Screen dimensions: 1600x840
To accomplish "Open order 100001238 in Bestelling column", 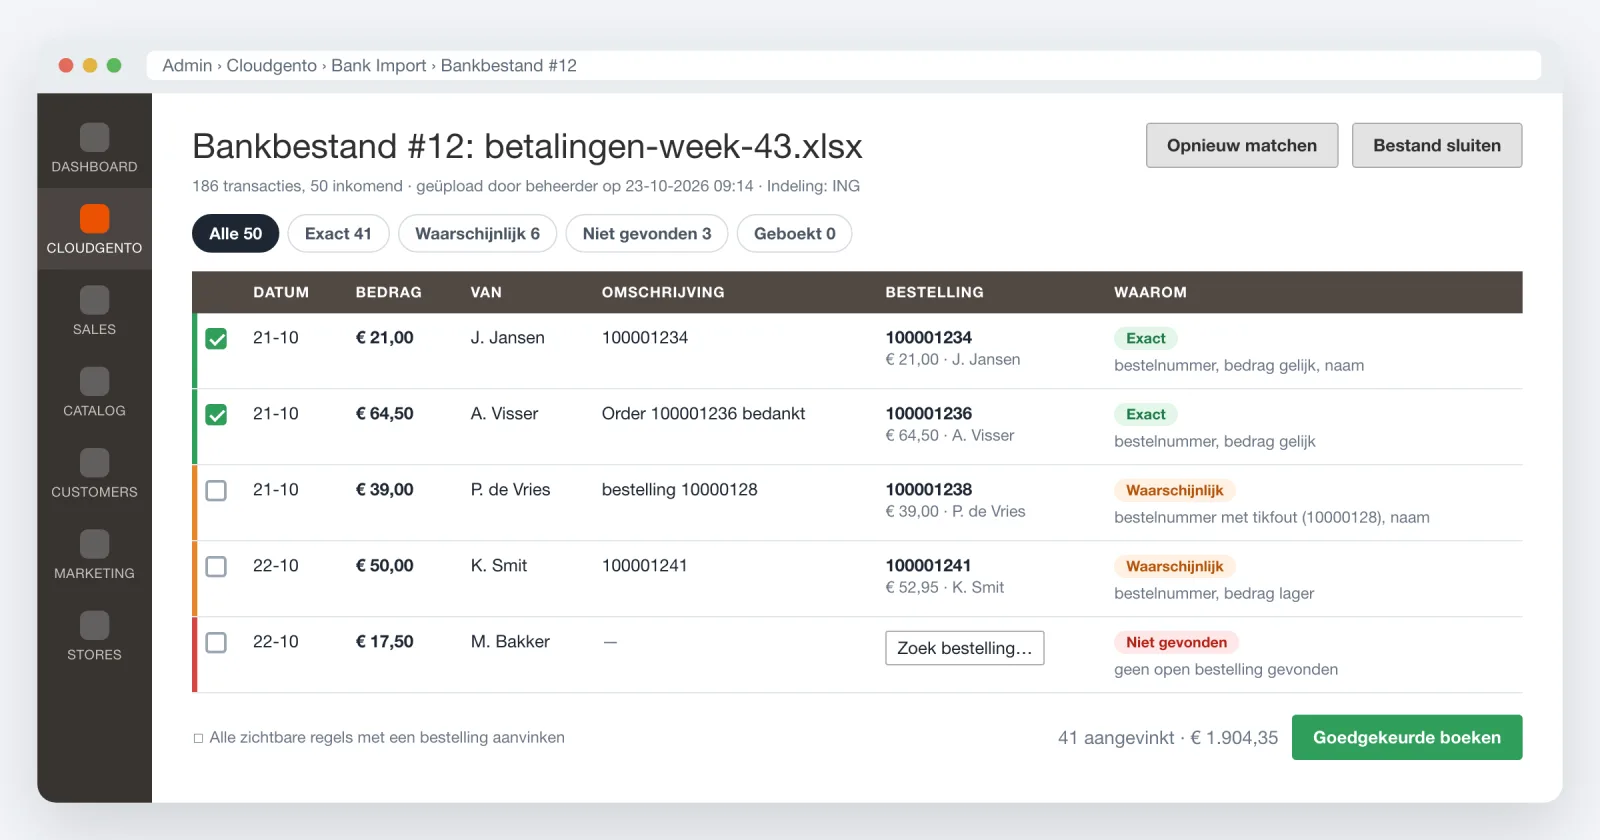I will pyautogui.click(x=929, y=490).
